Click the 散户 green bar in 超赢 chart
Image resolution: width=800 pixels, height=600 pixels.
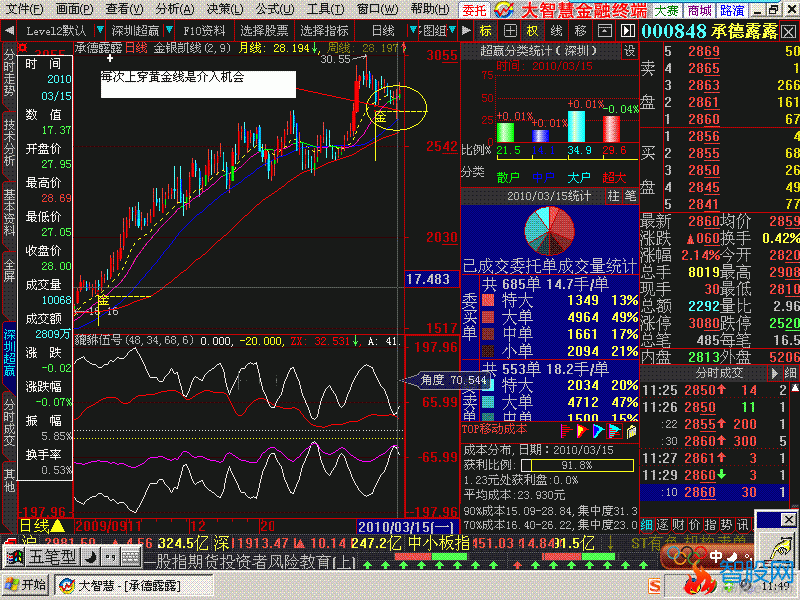[505, 132]
